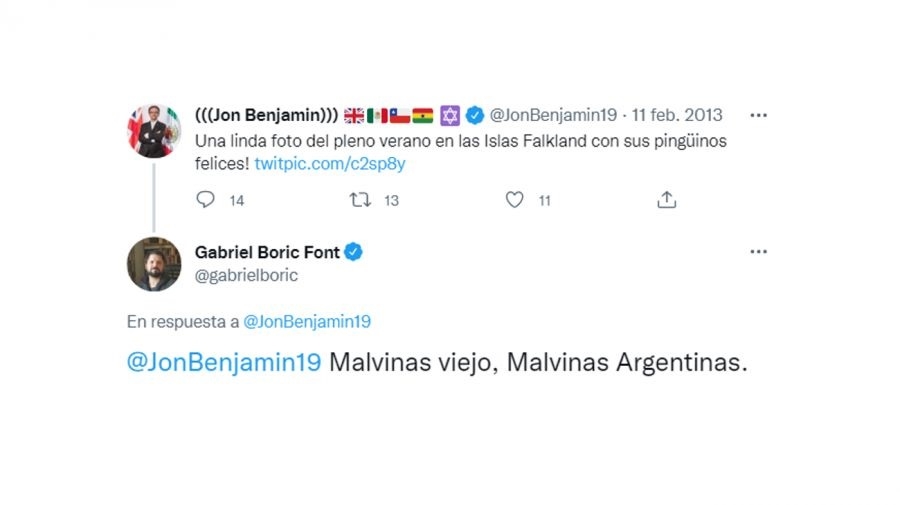This screenshot has height=505, width=900.
Task: Click the Star of David emoji in the name
Action: 450,115
